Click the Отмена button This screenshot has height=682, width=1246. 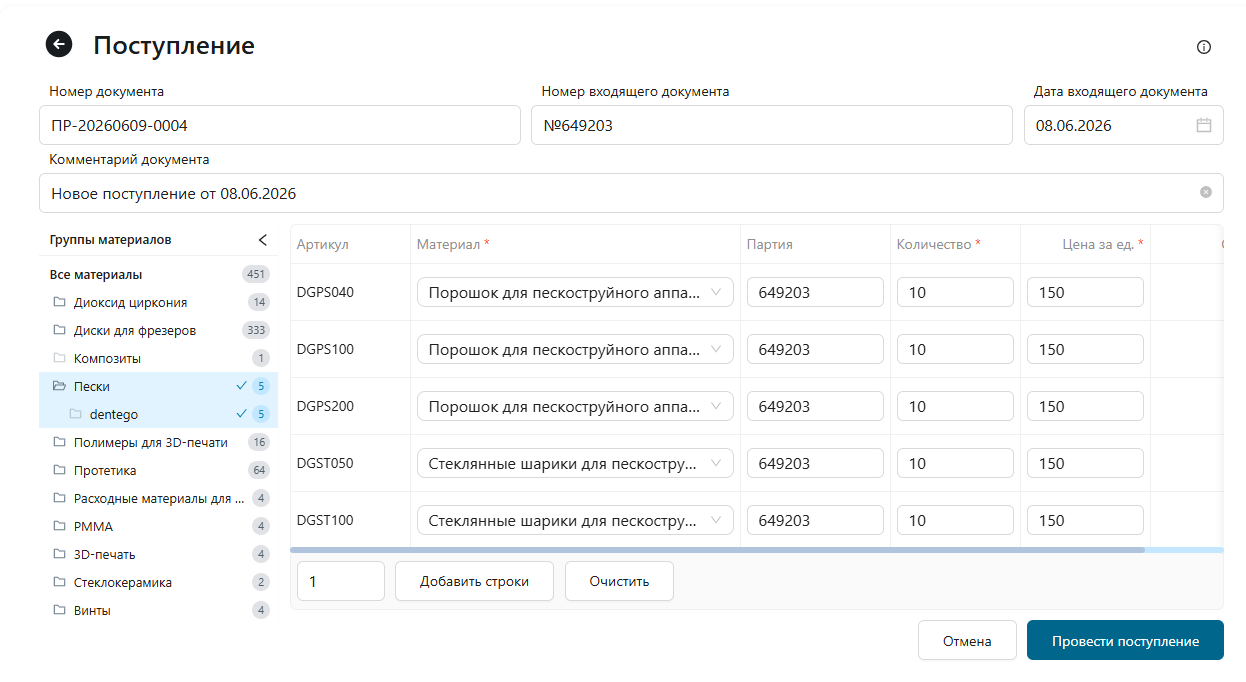(967, 641)
